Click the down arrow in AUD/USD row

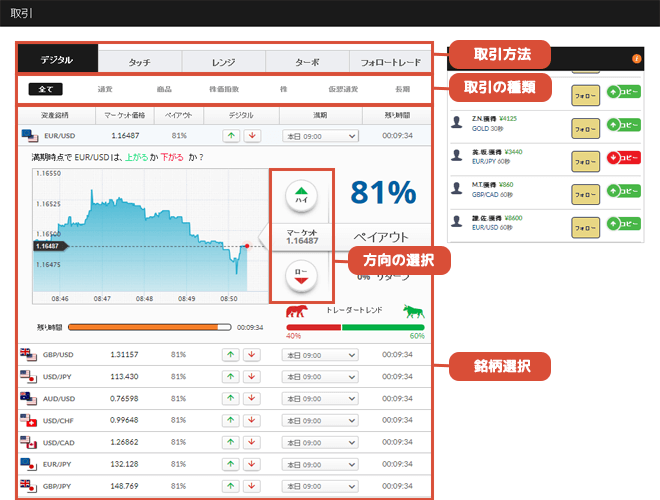tap(252, 398)
